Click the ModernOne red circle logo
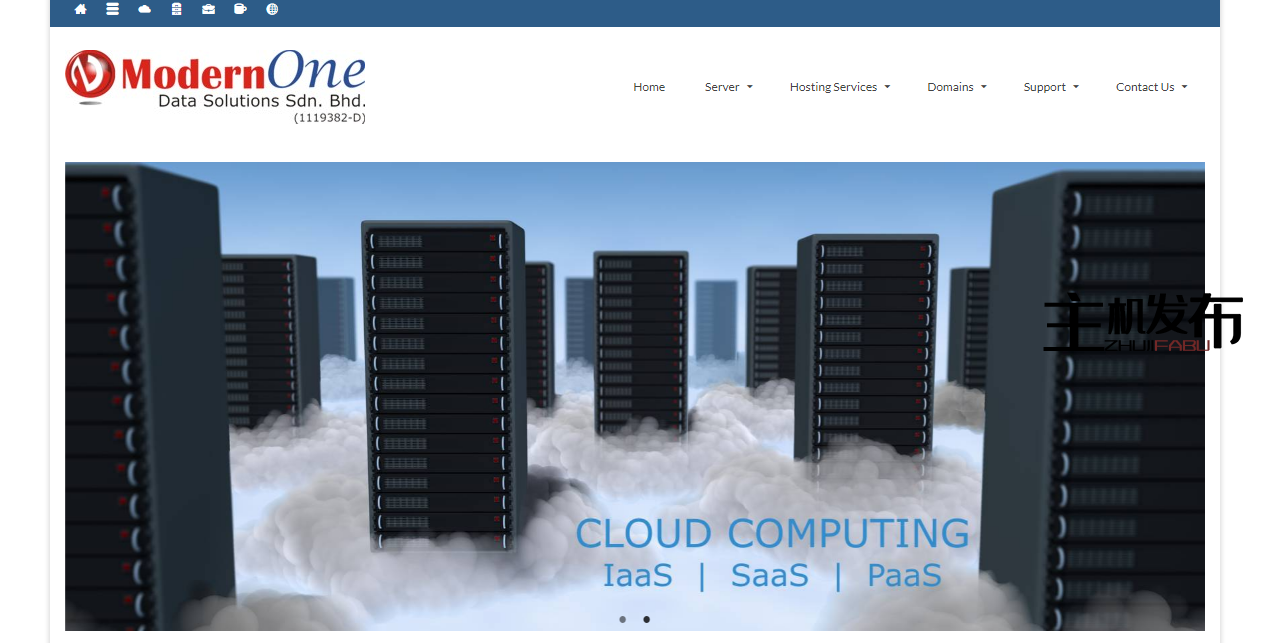The height and width of the screenshot is (643, 1273). [90, 75]
